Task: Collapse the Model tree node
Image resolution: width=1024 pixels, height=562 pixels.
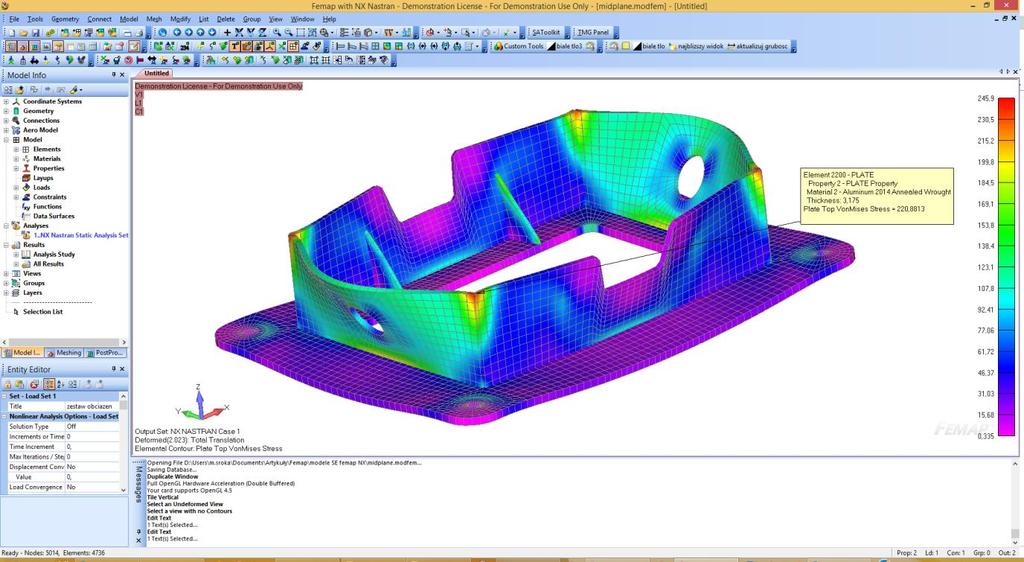Action: click(7, 140)
